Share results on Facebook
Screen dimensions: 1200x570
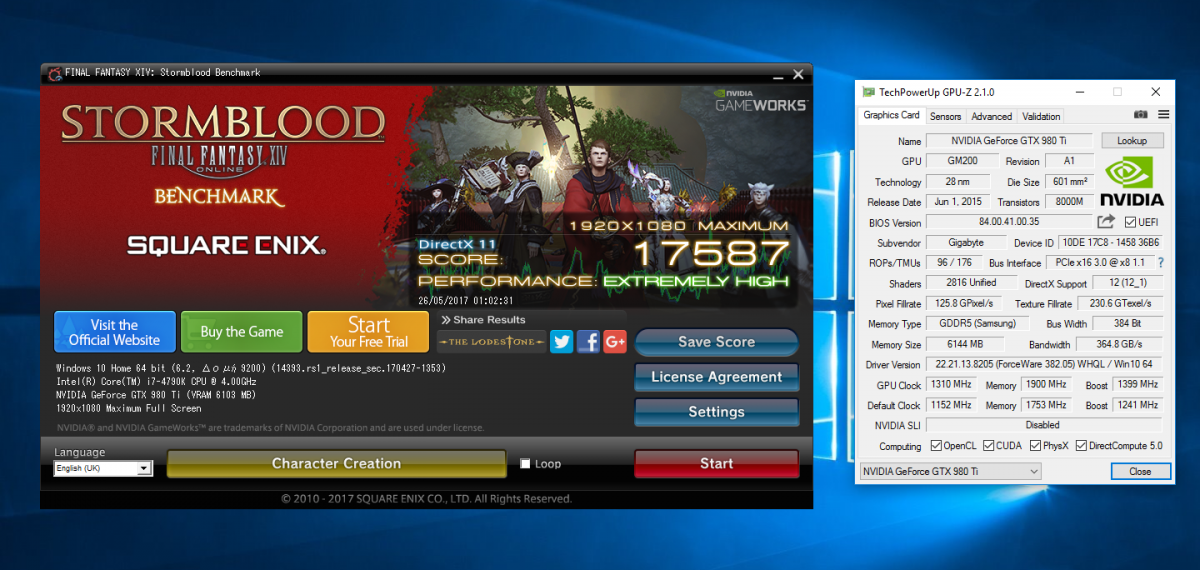click(x=588, y=342)
